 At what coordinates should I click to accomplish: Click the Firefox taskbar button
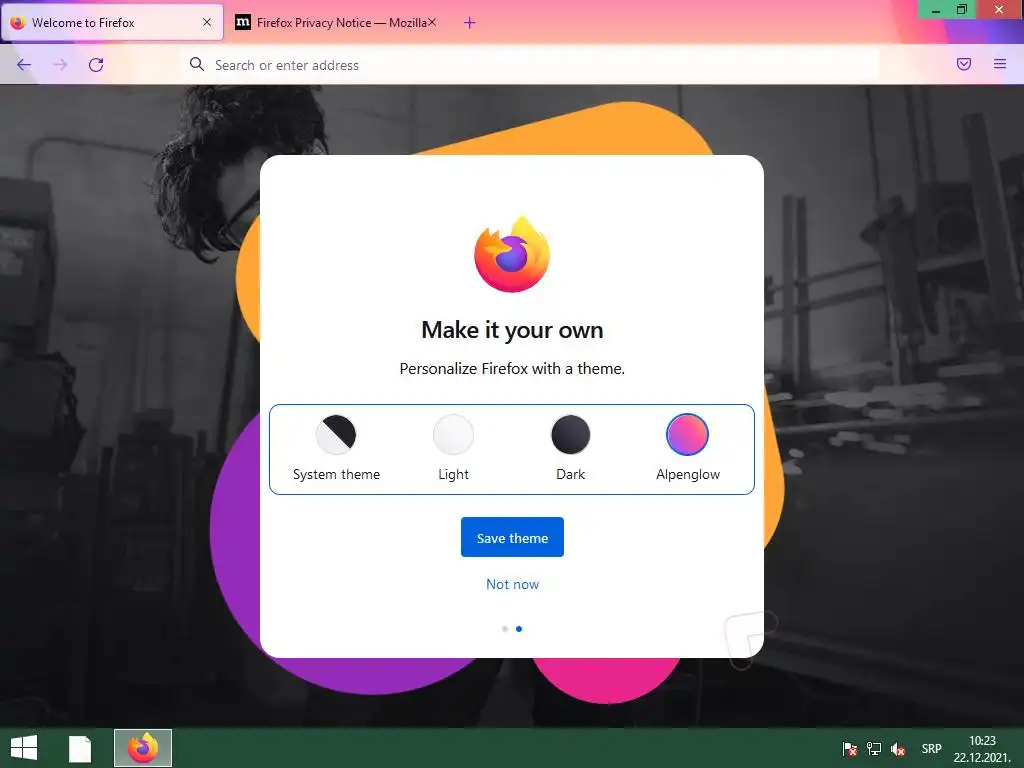(143, 748)
